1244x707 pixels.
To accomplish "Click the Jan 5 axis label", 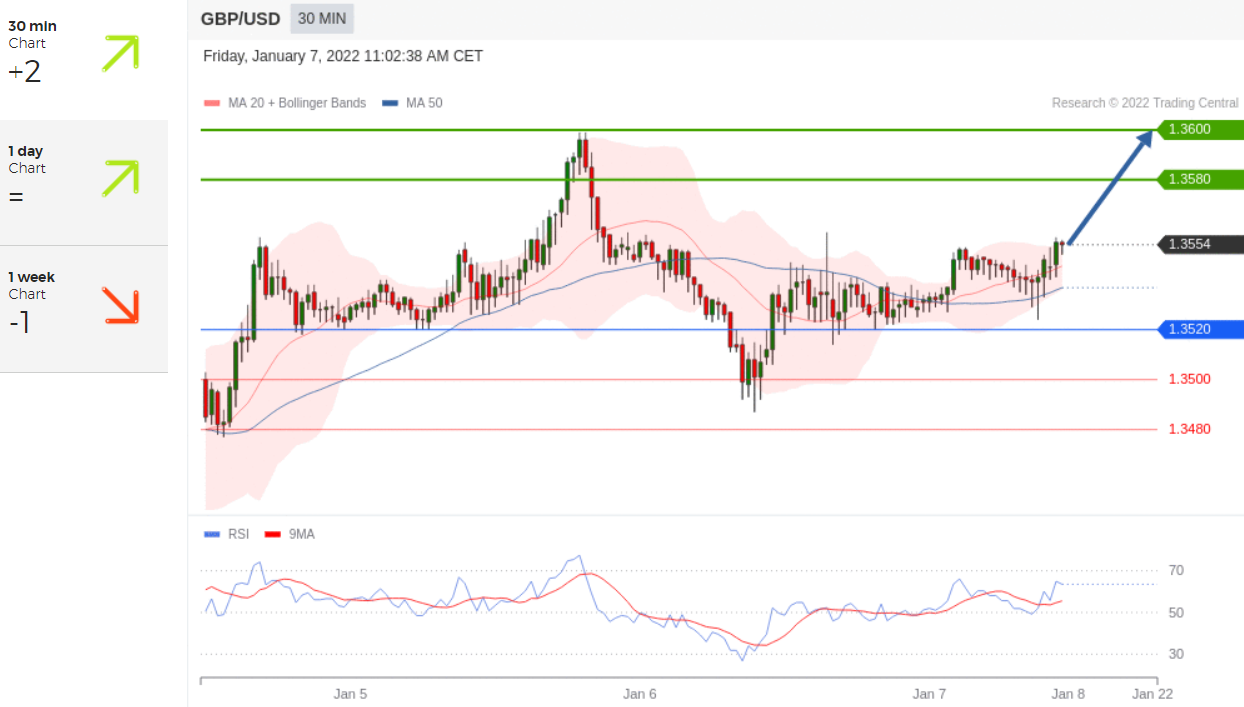I will click(350, 693).
